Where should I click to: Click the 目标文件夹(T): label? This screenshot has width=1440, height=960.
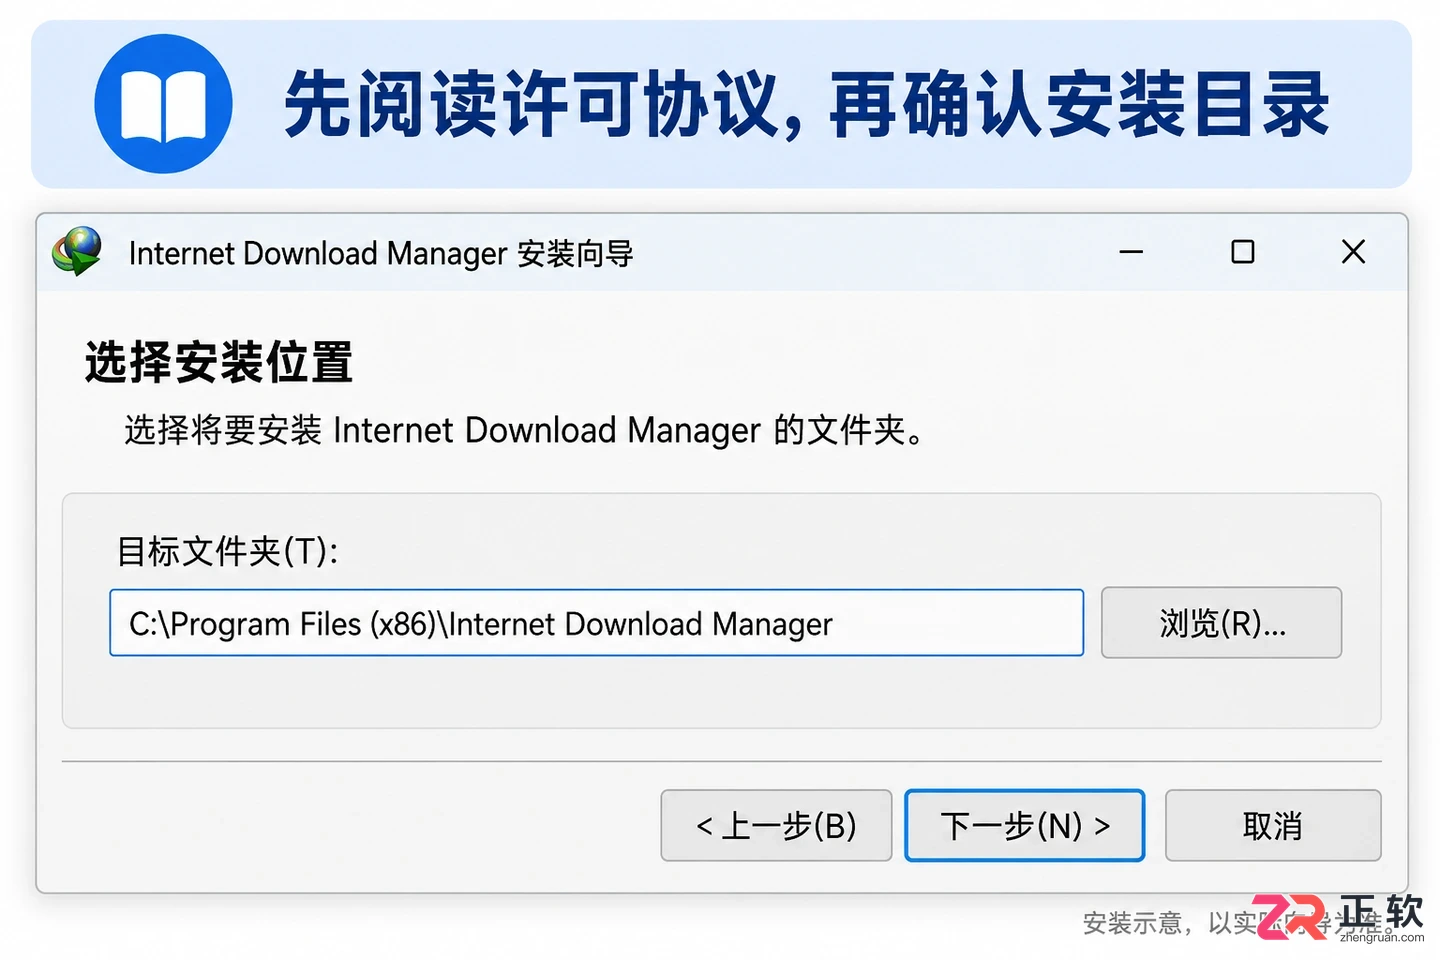tap(228, 551)
